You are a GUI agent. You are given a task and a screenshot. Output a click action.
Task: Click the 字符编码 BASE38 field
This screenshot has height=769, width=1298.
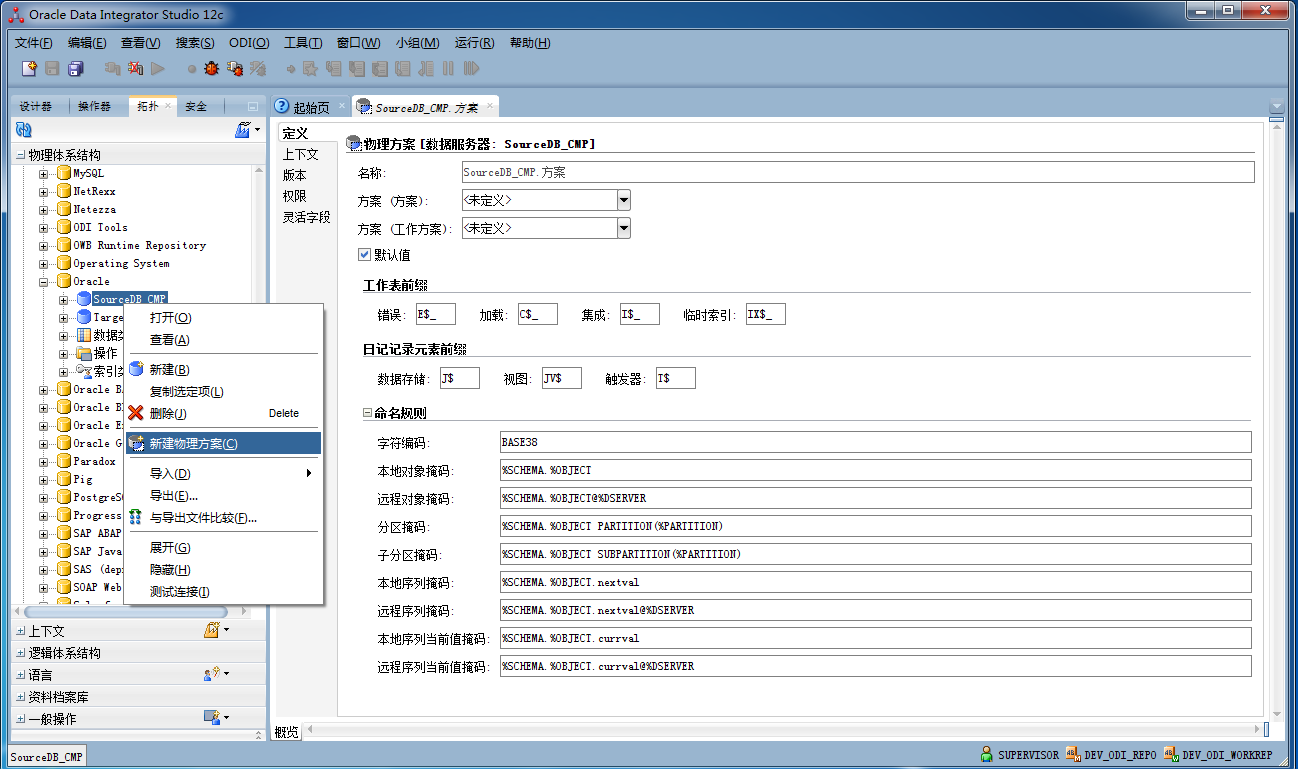[876, 442]
